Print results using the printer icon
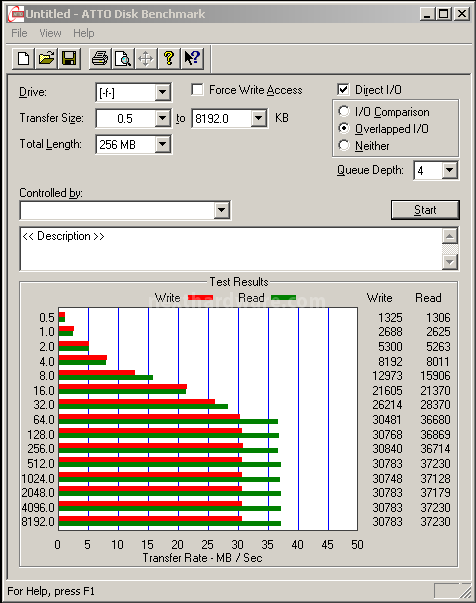Screen dimensions: 476x603 (100, 59)
